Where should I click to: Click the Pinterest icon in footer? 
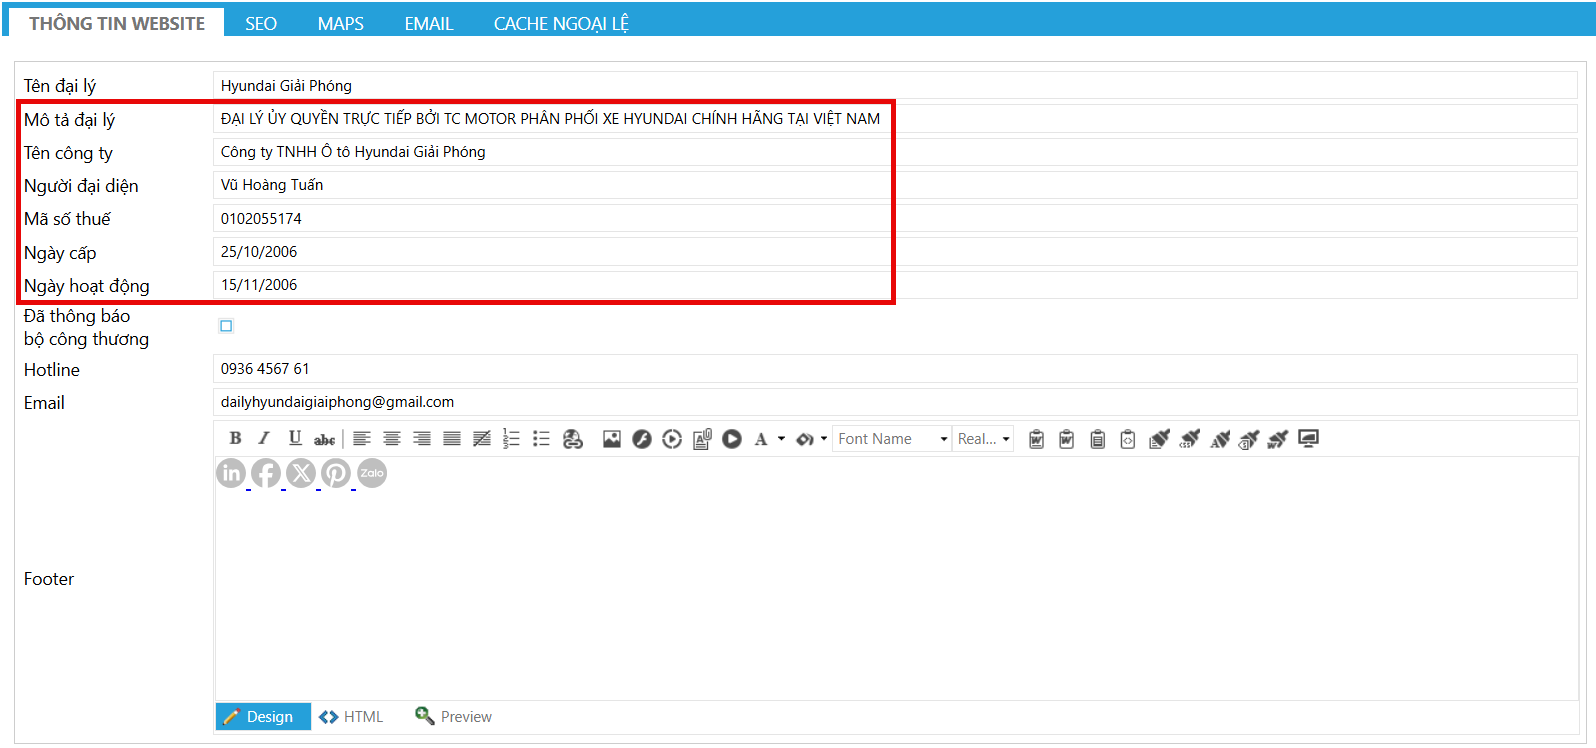[x=336, y=473]
